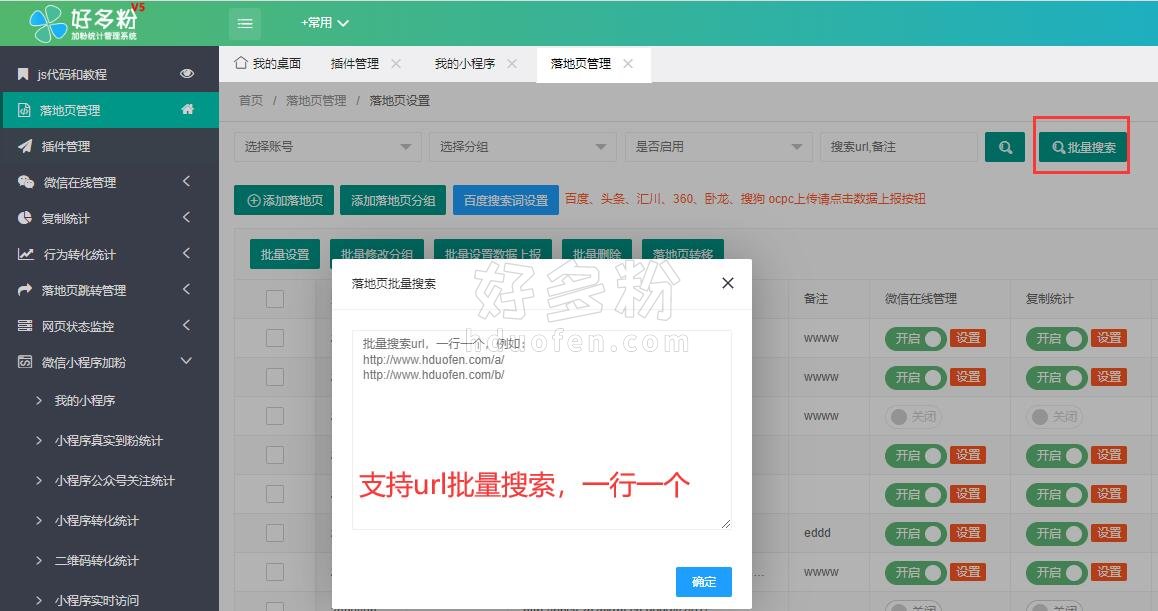Close the 落地页批量搜索 dialog with the X
Screen dimensions: 1158x611
(728, 283)
